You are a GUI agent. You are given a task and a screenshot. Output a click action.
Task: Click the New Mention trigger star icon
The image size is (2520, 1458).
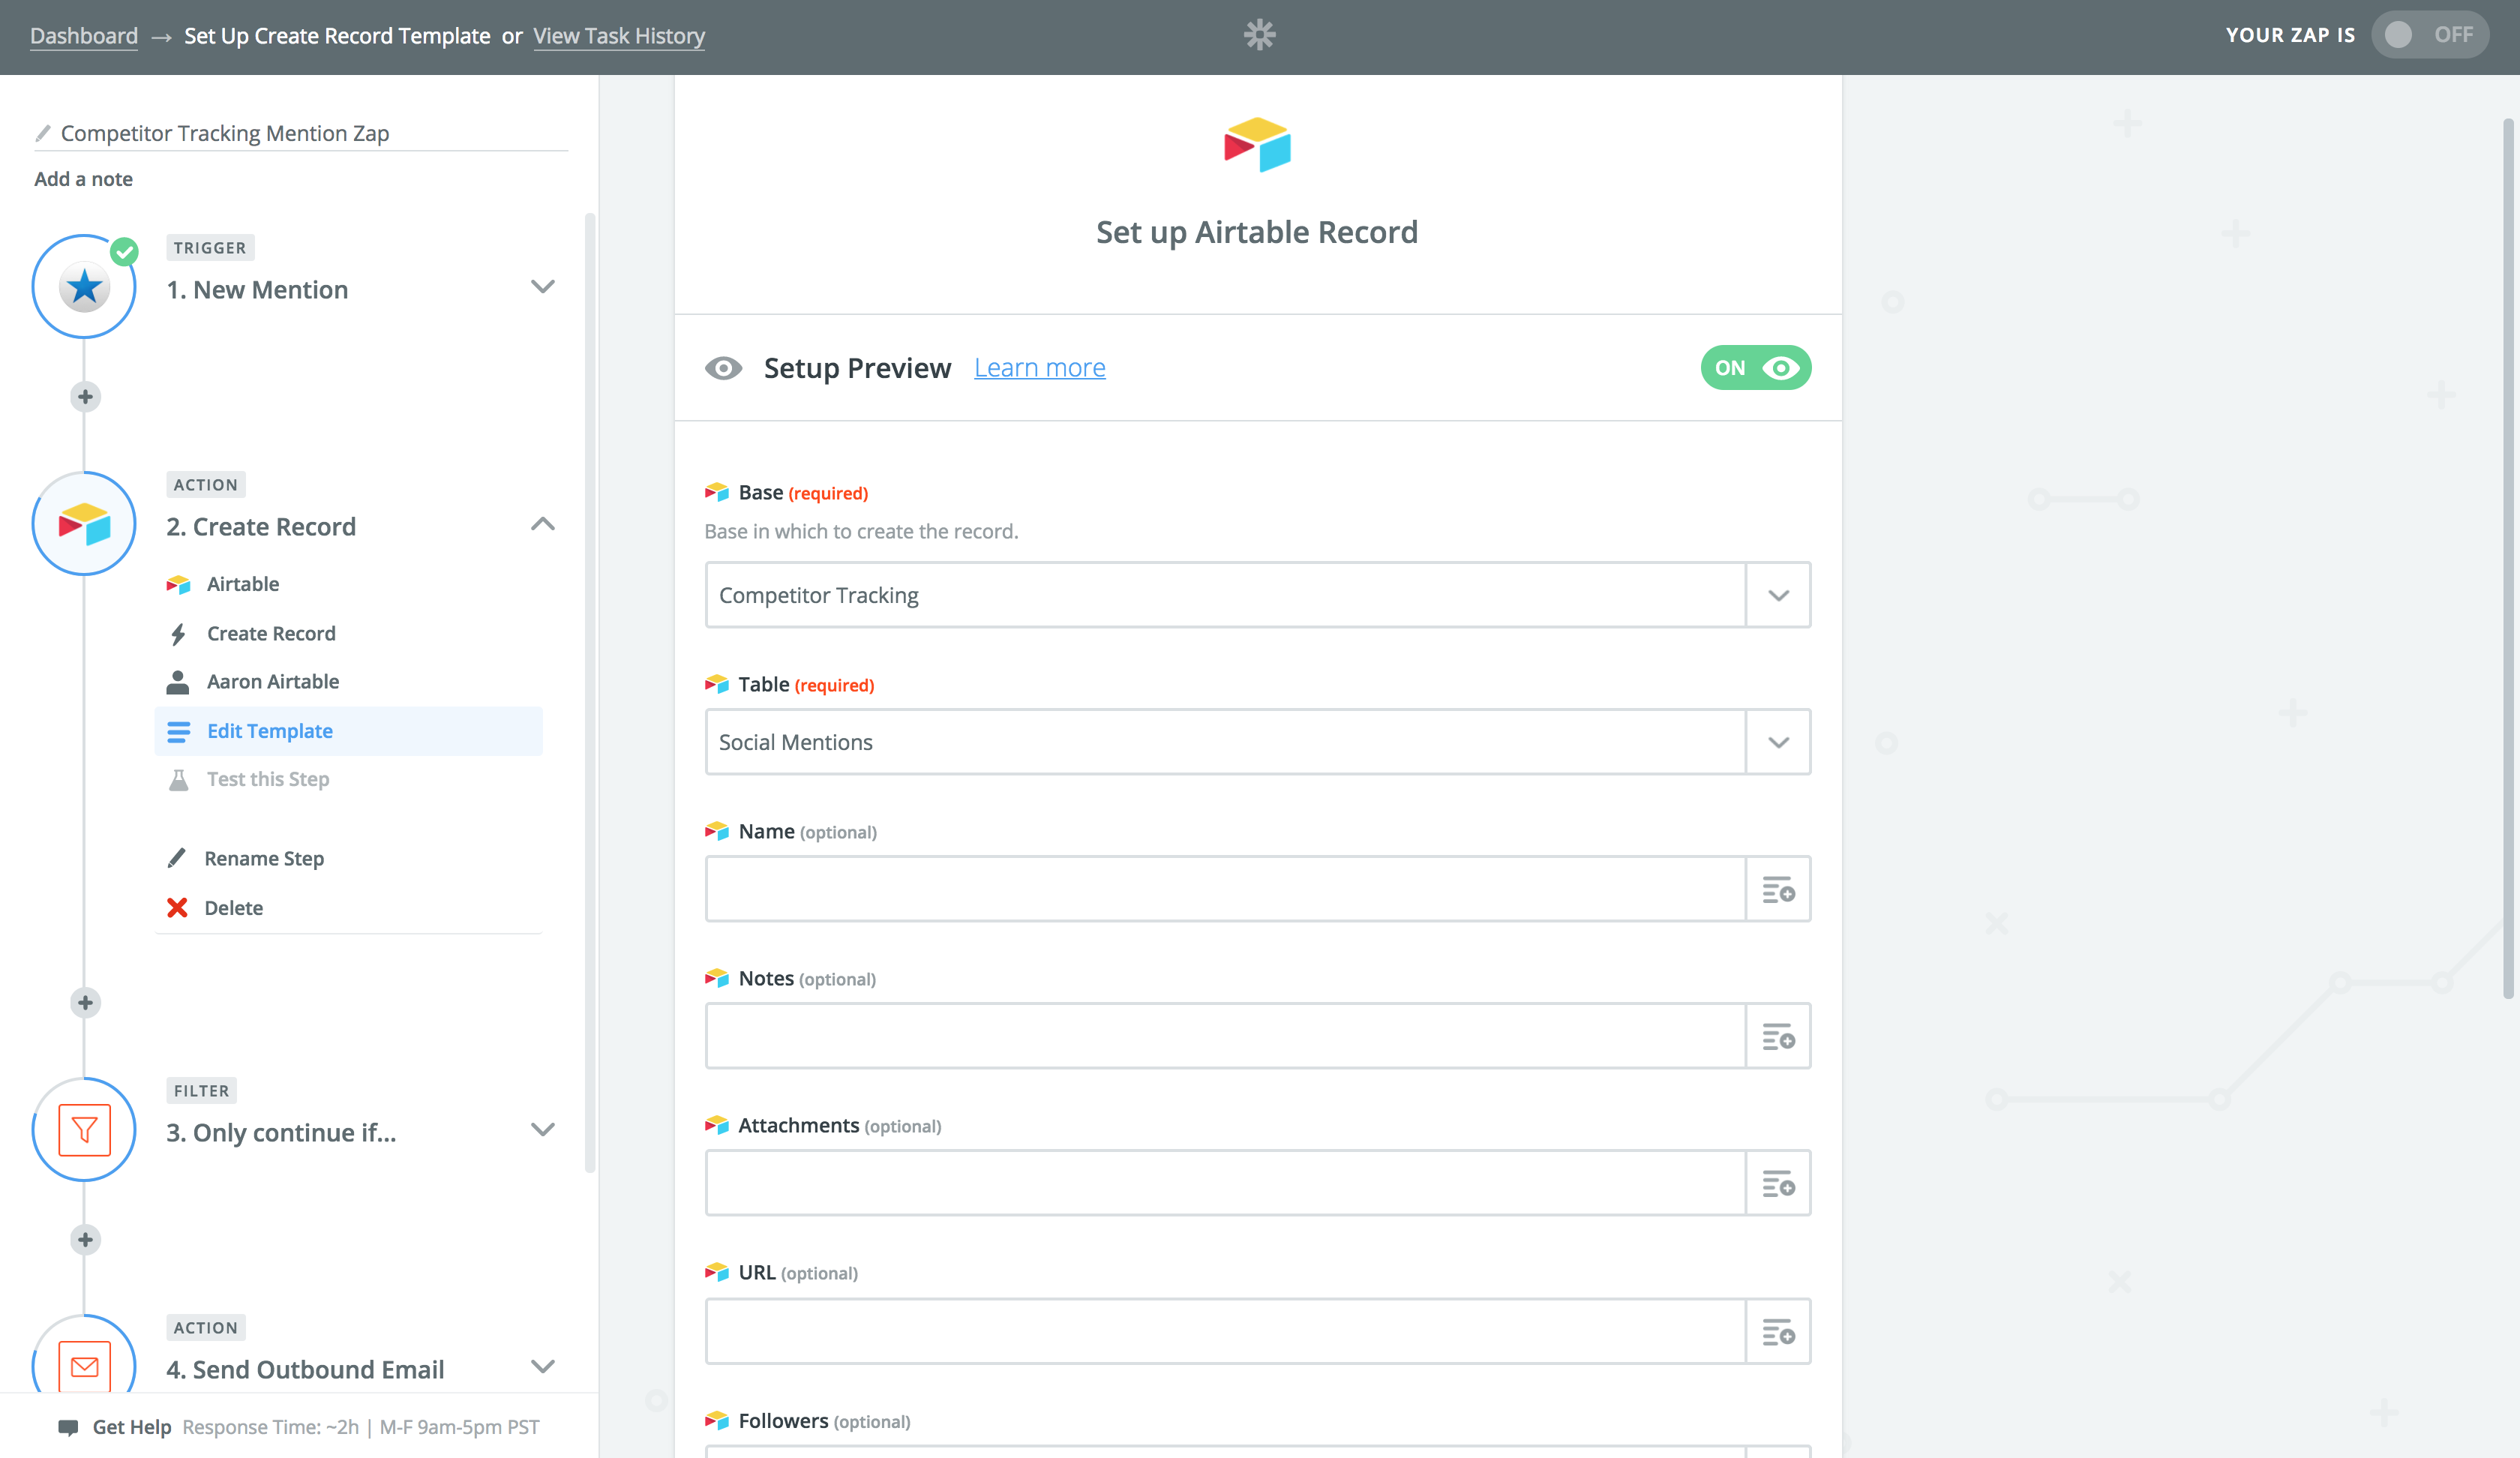pyautogui.click(x=84, y=287)
